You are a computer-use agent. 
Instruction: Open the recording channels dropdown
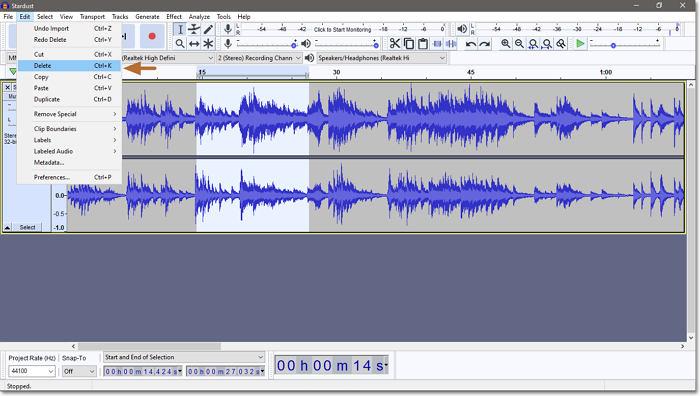(259, 58)
